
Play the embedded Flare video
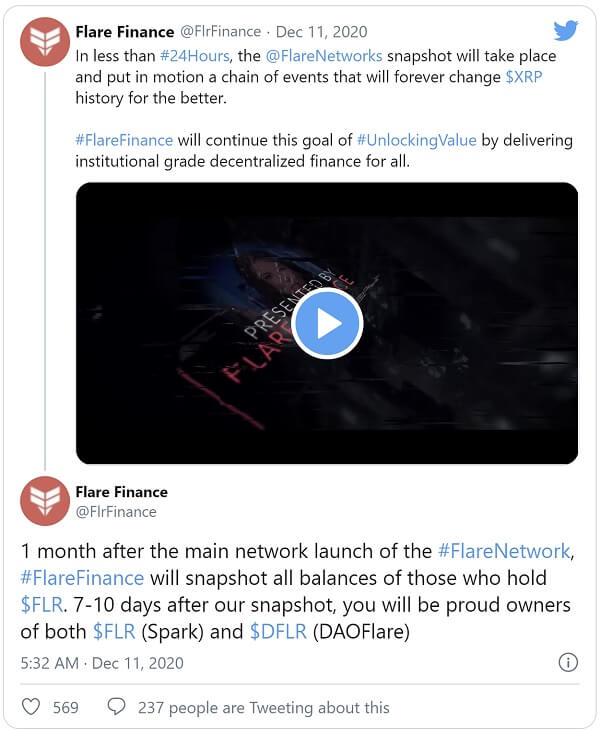pyautogui.click(x=327, y=323)
